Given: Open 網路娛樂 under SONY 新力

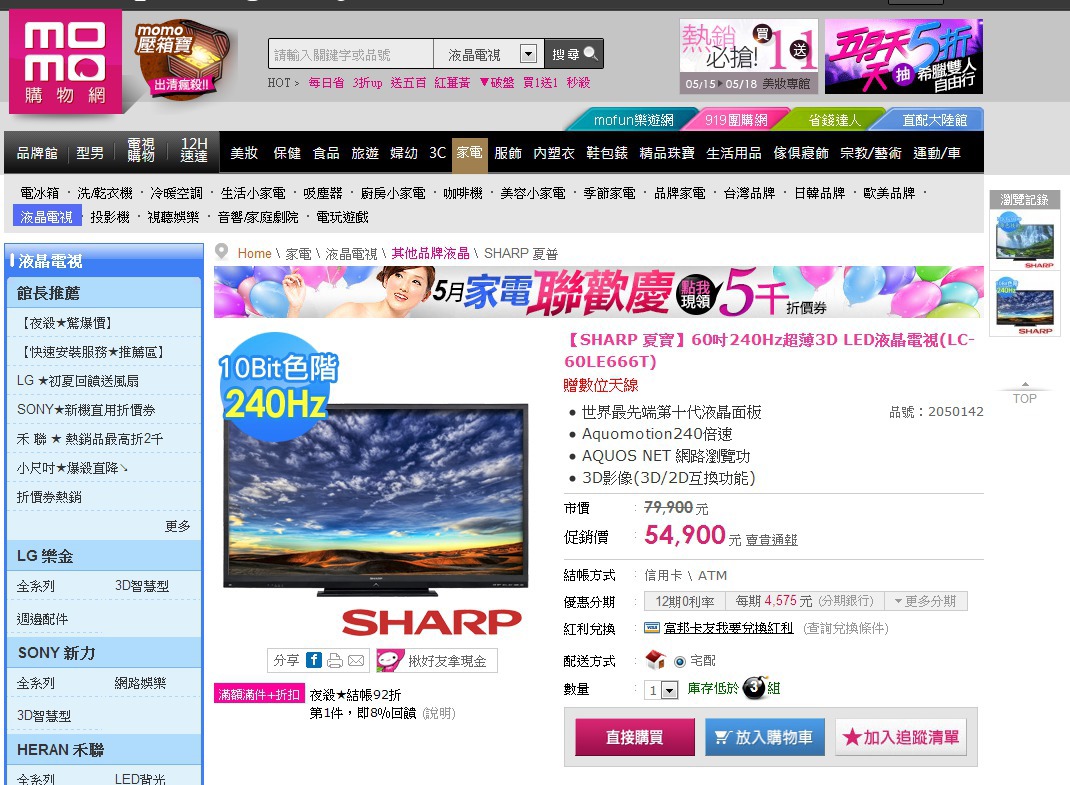Looking at the screenshot, I should tap(141, 683).
